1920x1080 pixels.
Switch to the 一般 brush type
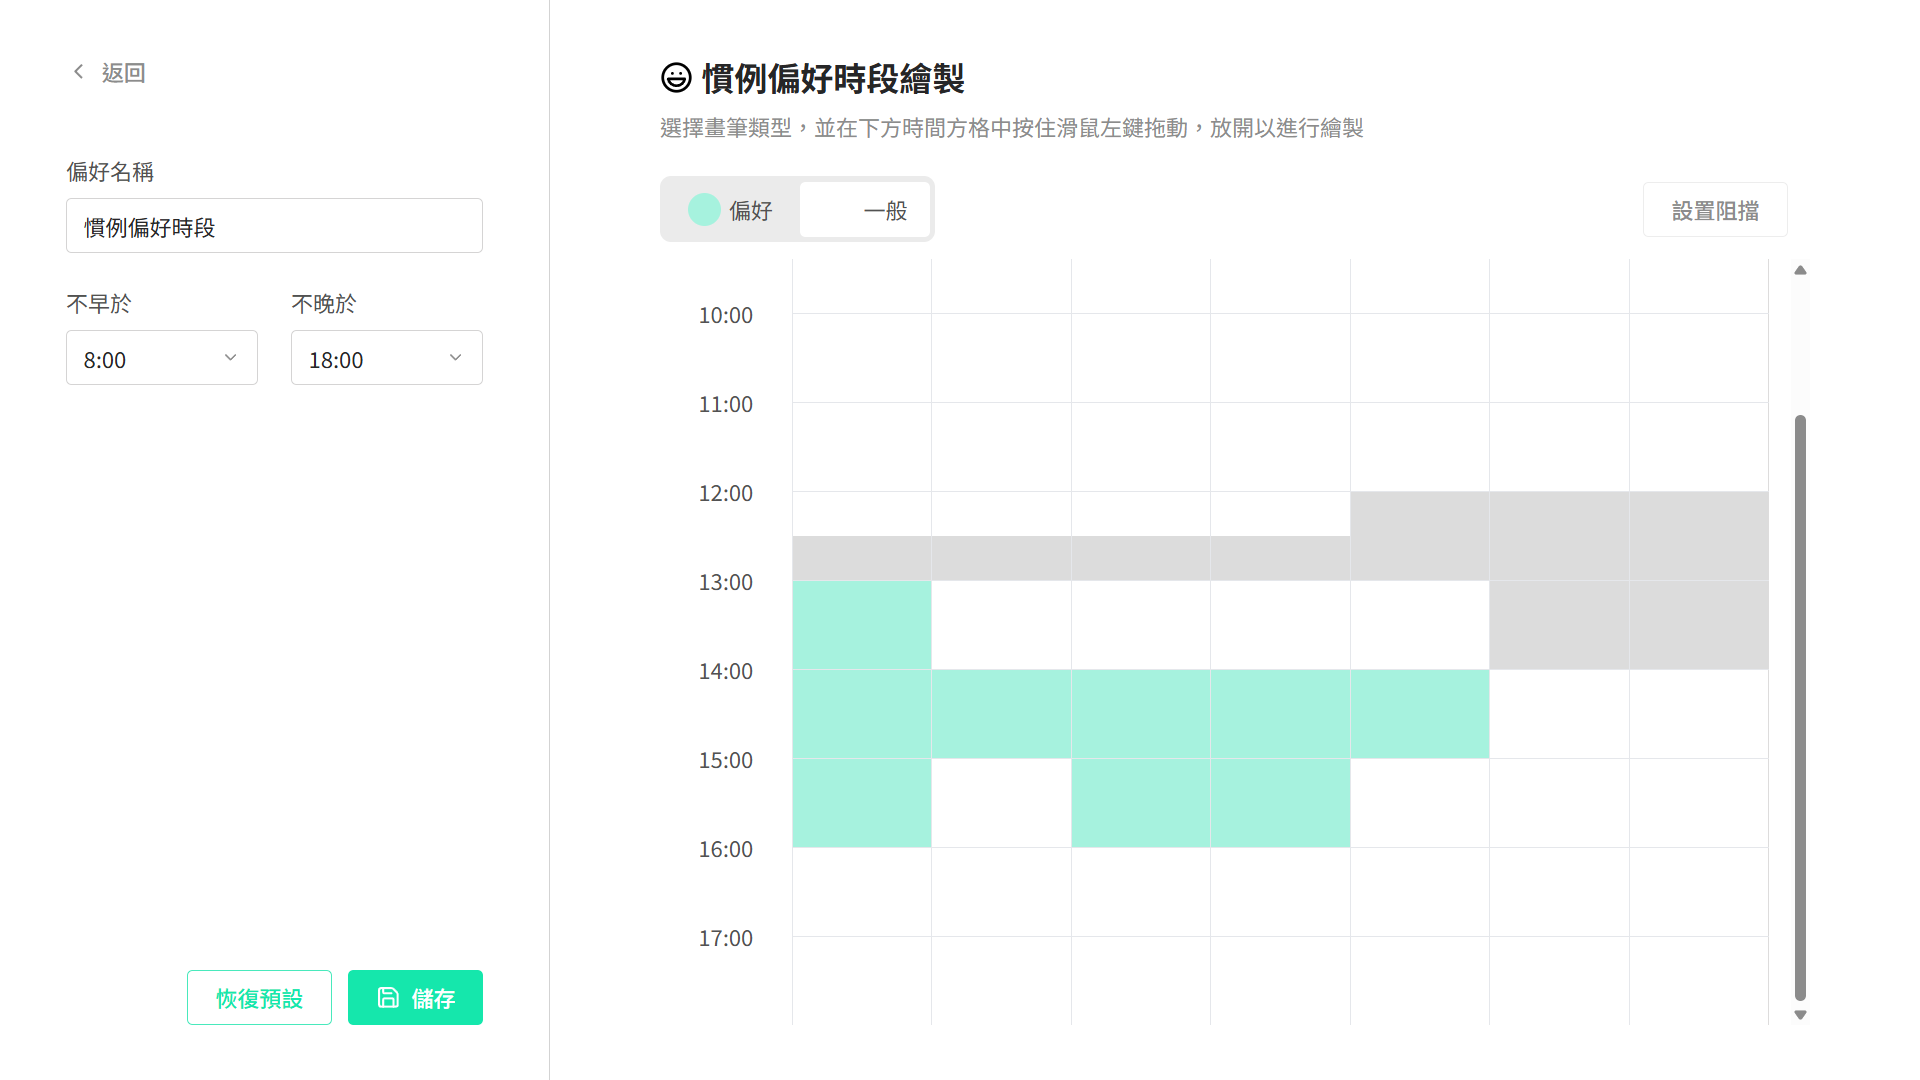click(865, 210)
